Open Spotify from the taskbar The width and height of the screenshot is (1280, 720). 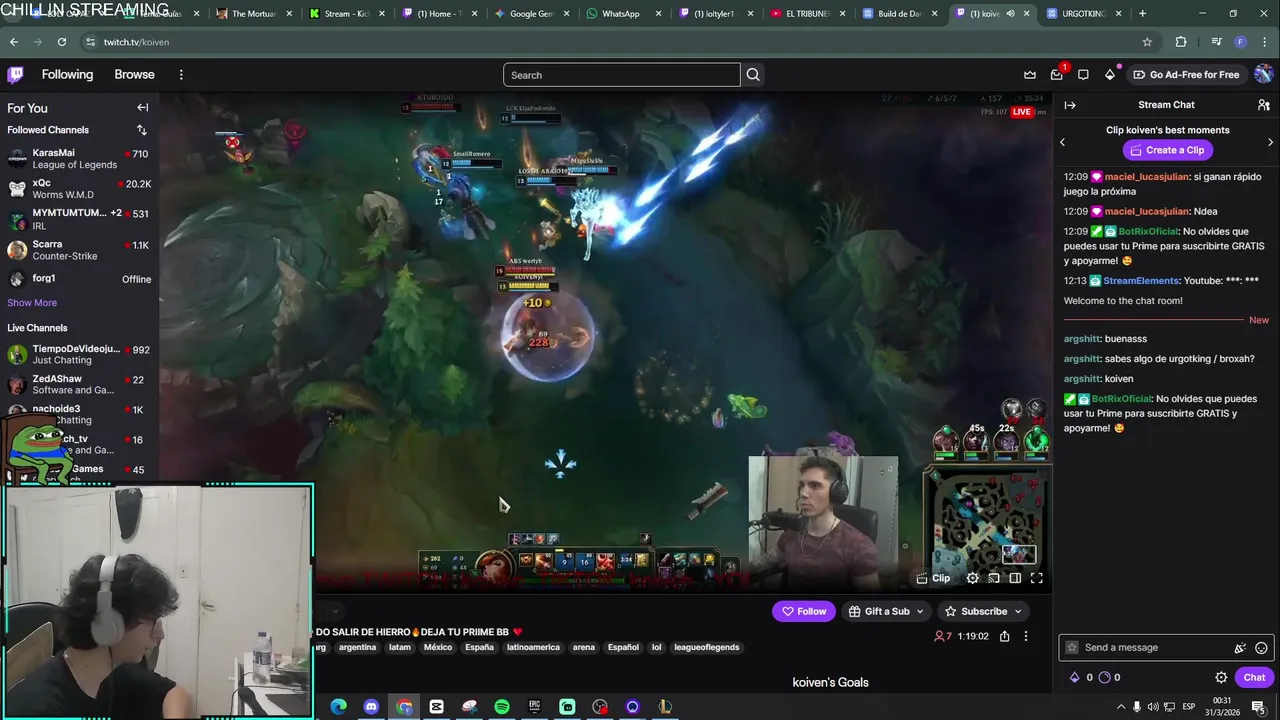point(502,707)
